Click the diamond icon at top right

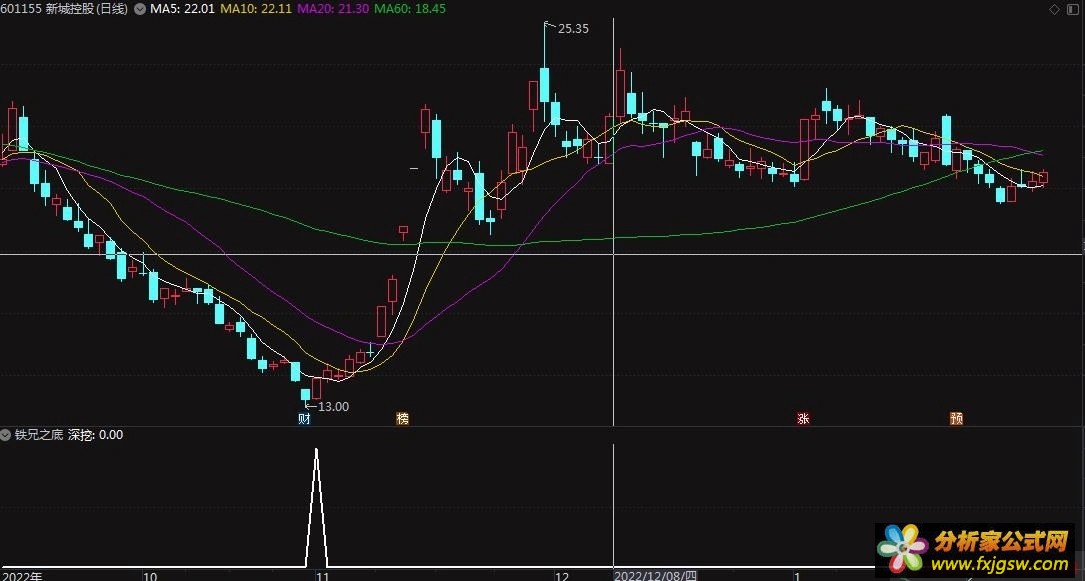point(1055,9)
